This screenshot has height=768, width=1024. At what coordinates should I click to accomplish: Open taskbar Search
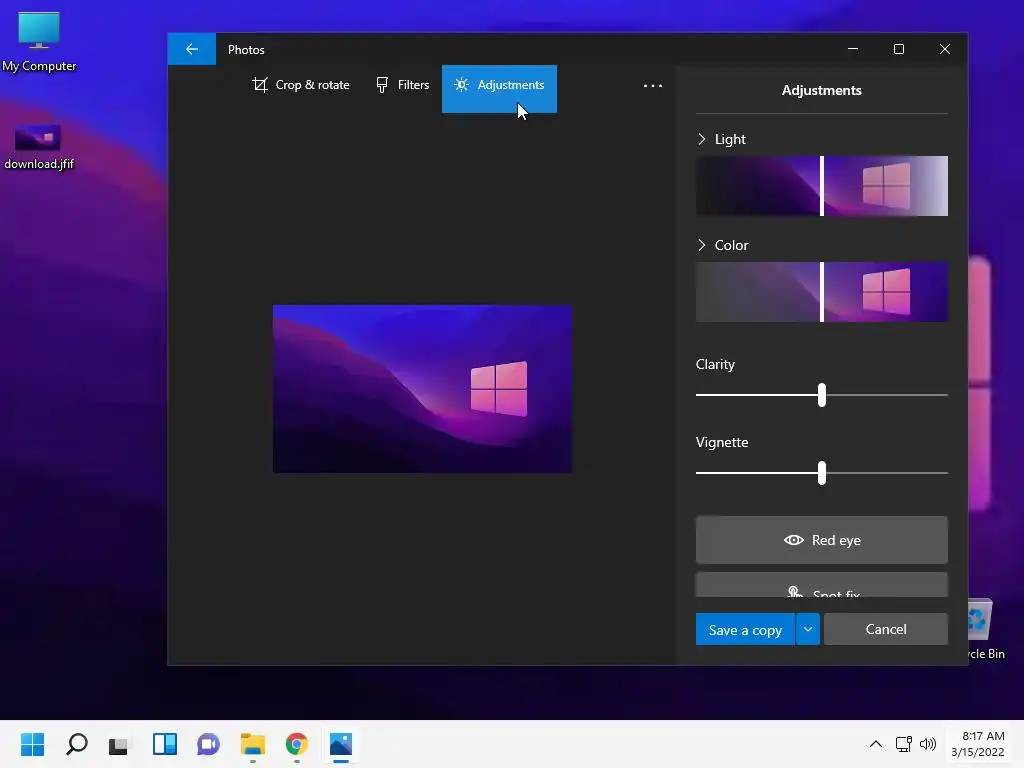tap(76, 744)
